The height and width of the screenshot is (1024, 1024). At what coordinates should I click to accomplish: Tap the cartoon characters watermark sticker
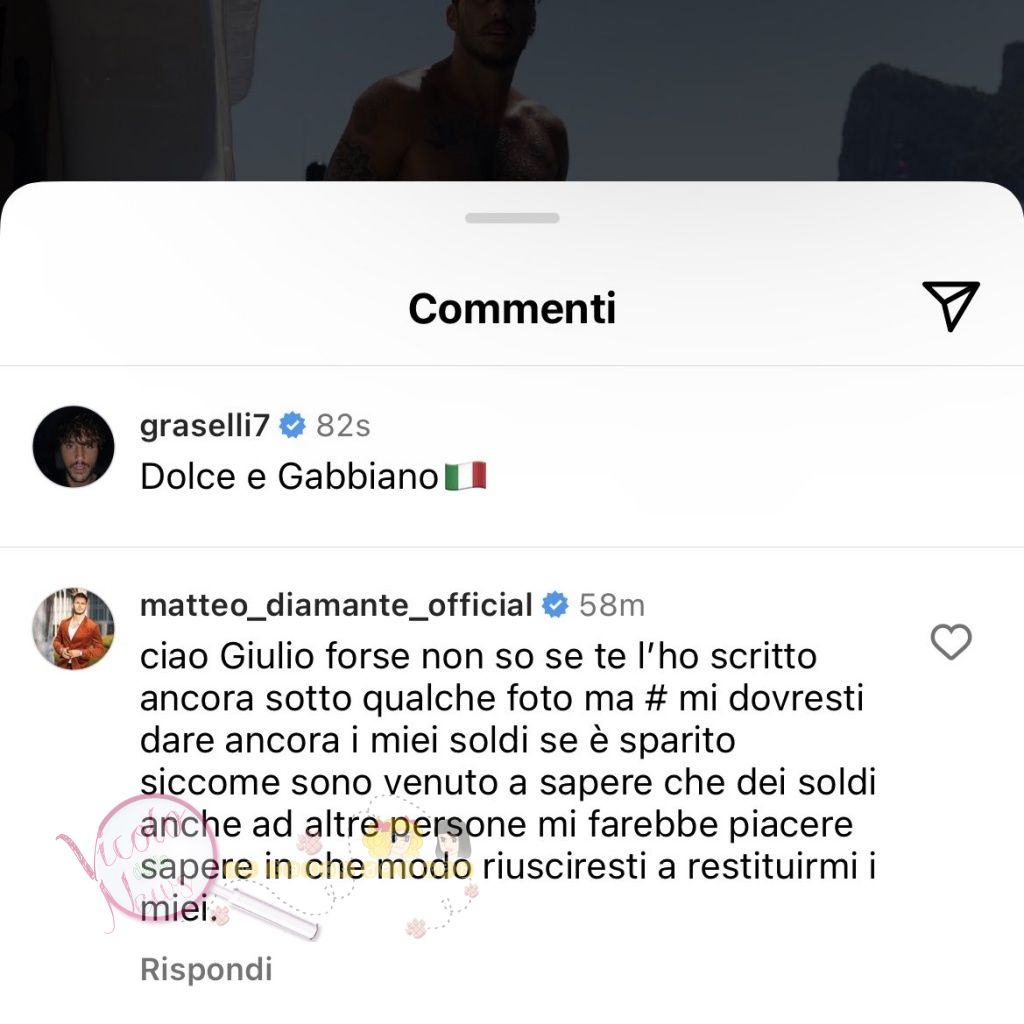pyautogui.click(x=418, y=842)
